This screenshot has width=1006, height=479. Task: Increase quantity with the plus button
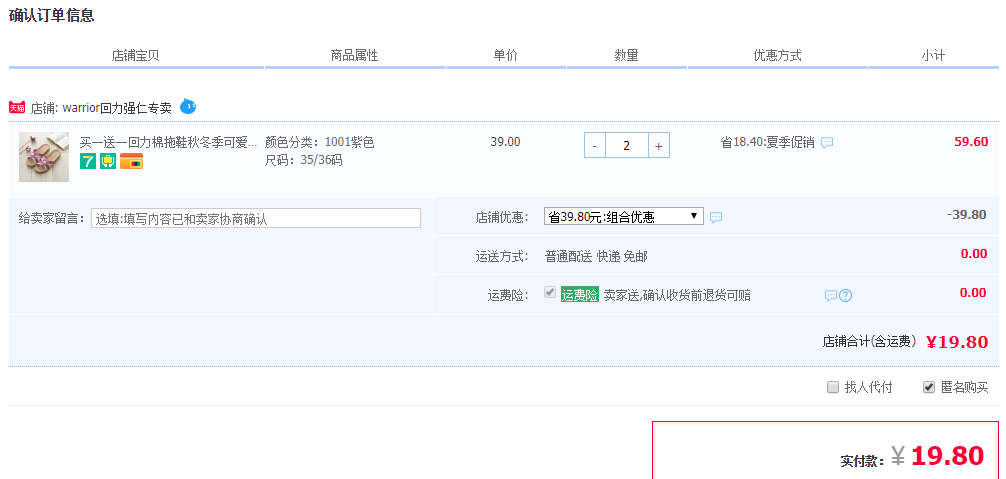[x=658, y=146]
